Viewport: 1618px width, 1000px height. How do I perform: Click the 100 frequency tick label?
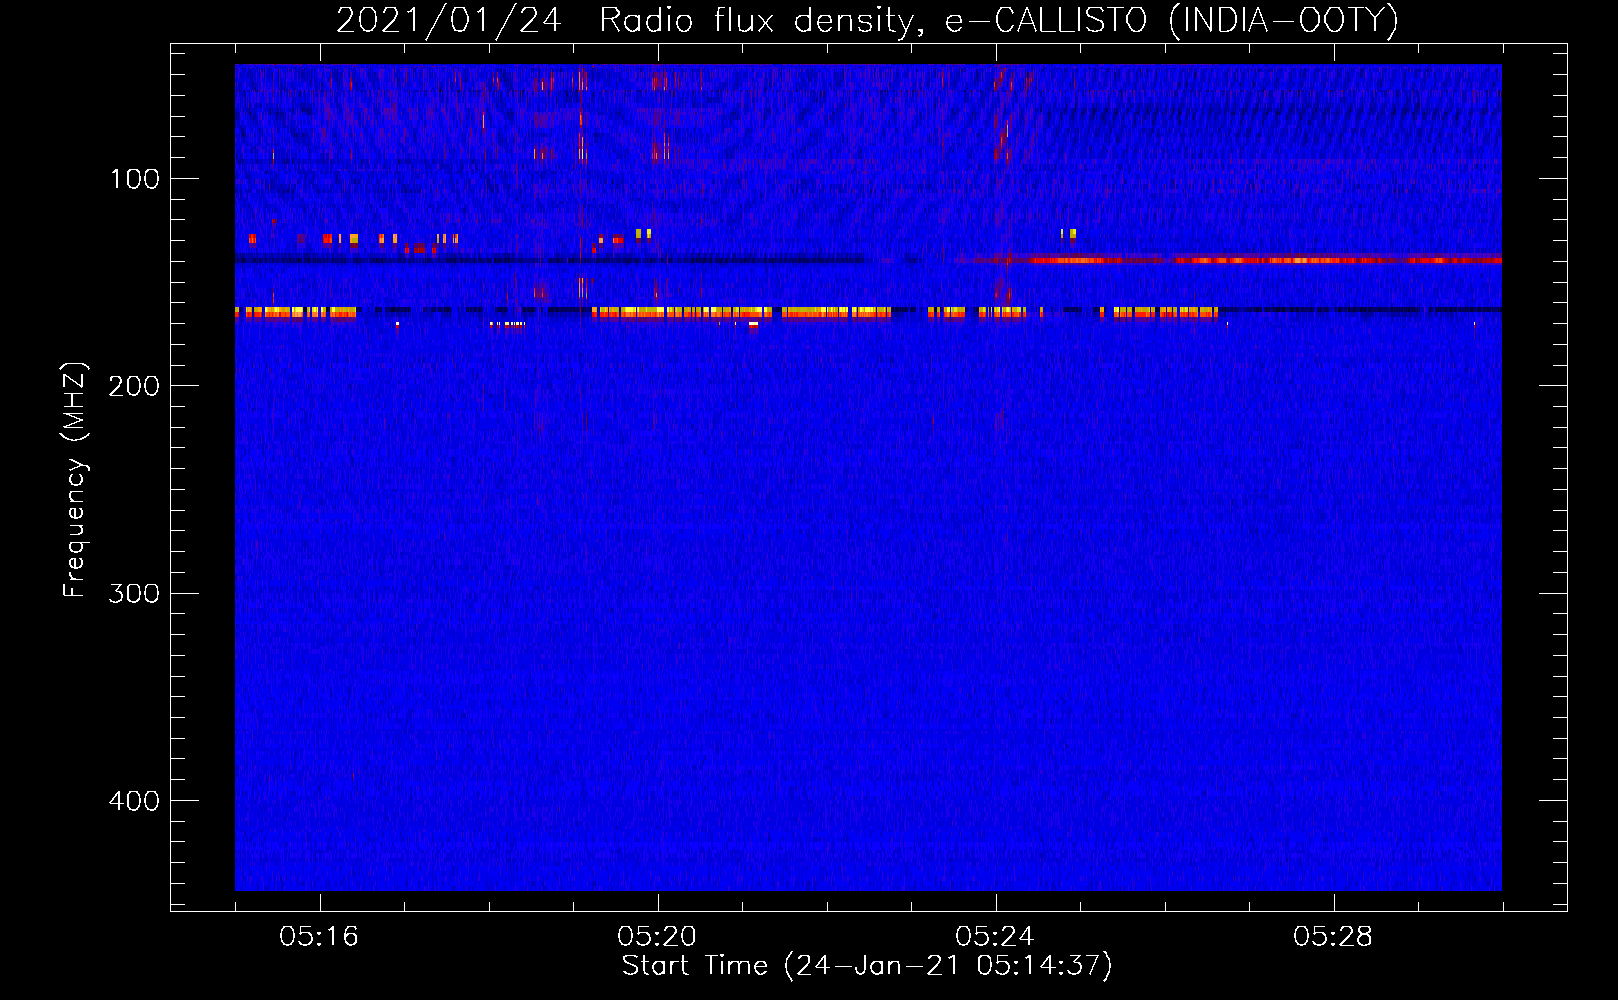coord(135,179)
